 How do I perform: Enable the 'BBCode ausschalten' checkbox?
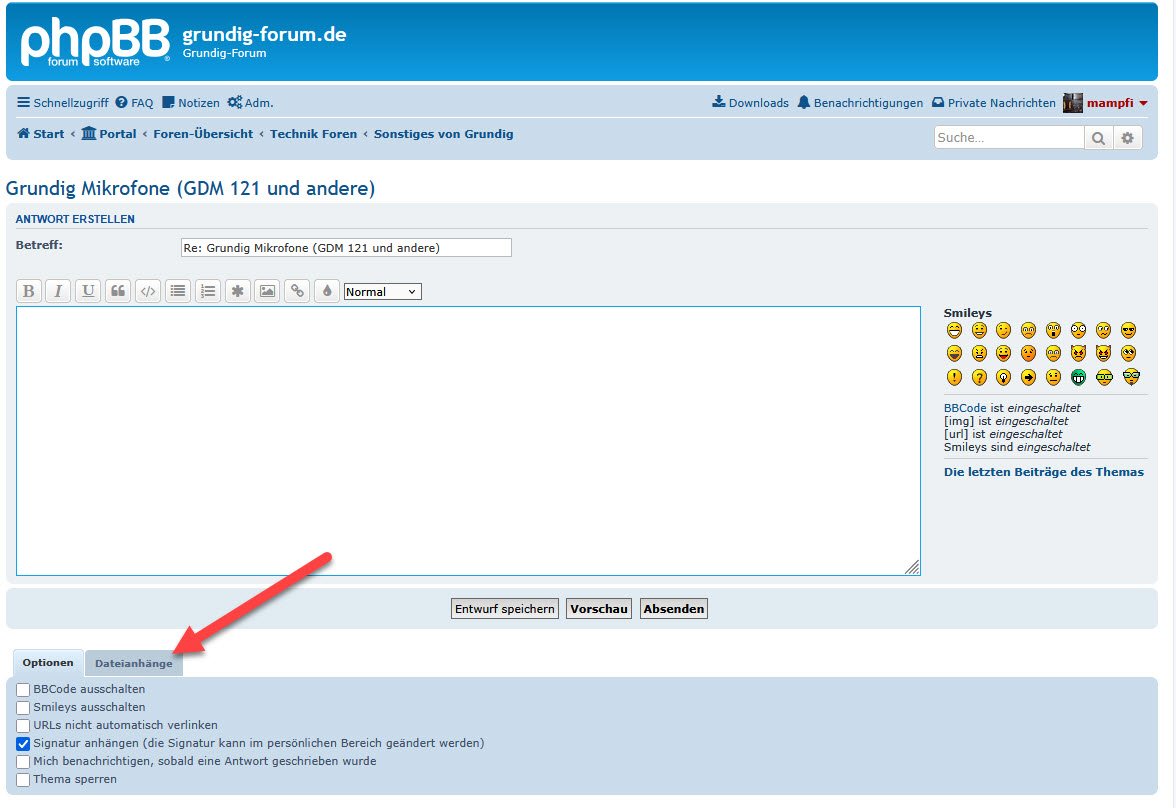[x=23, y=689]
